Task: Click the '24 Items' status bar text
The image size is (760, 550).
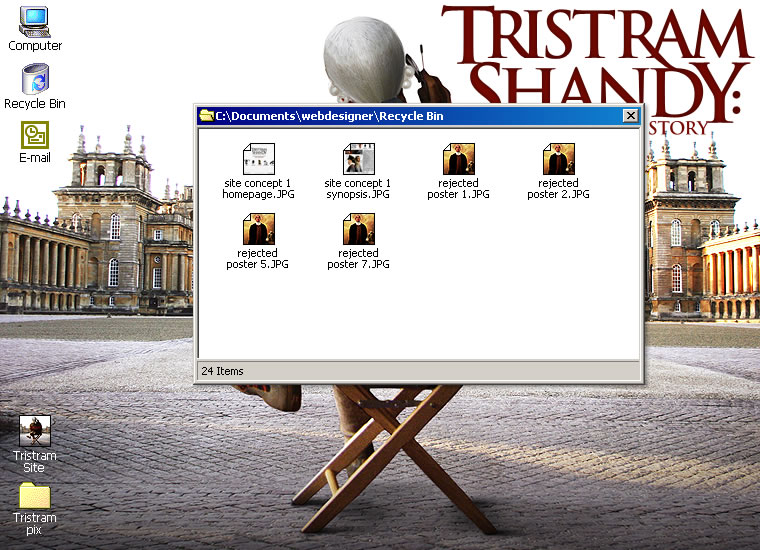Action: tap(222, 371)
